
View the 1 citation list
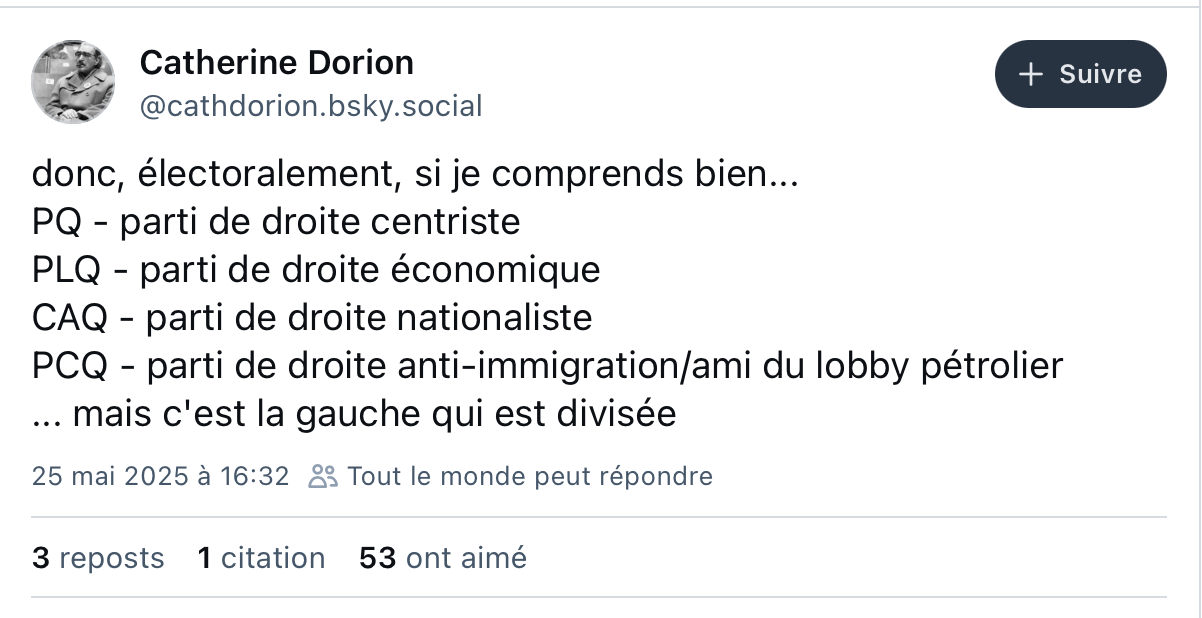(x=262, y=558)
